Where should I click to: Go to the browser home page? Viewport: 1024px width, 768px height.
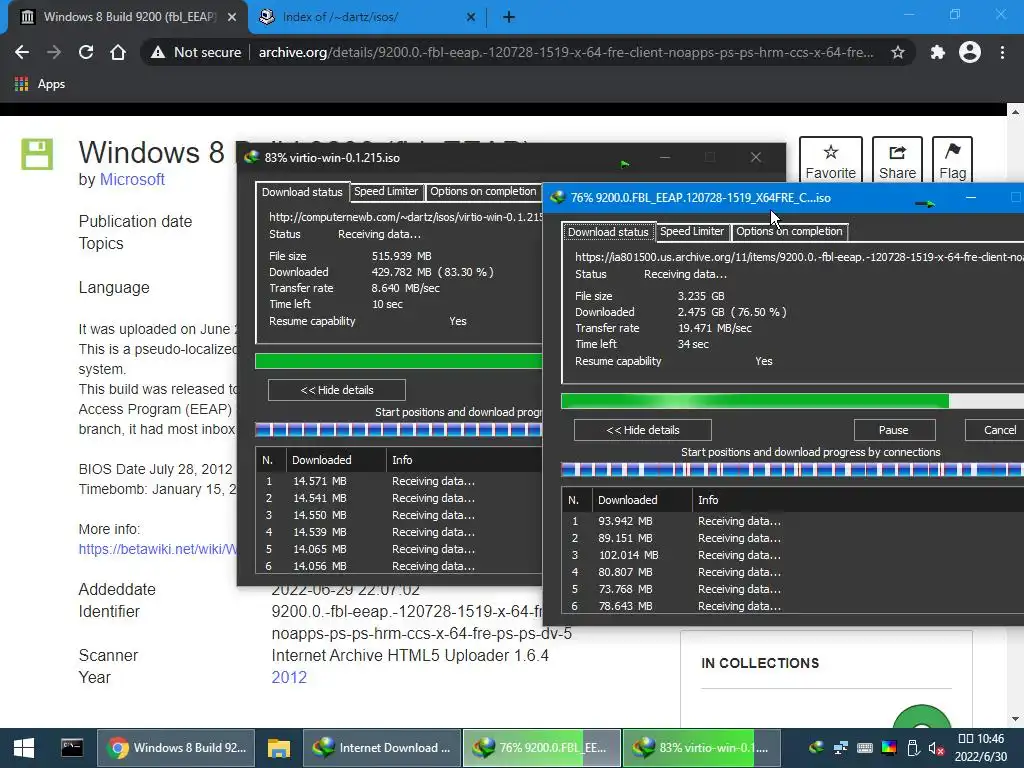pyautogui.click(x=118, y=52)
